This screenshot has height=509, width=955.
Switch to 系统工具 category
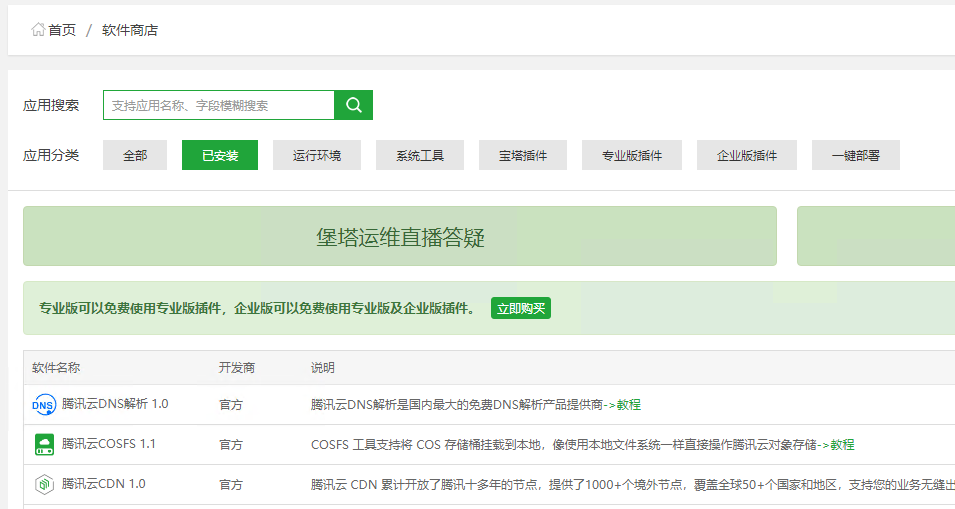420,155
